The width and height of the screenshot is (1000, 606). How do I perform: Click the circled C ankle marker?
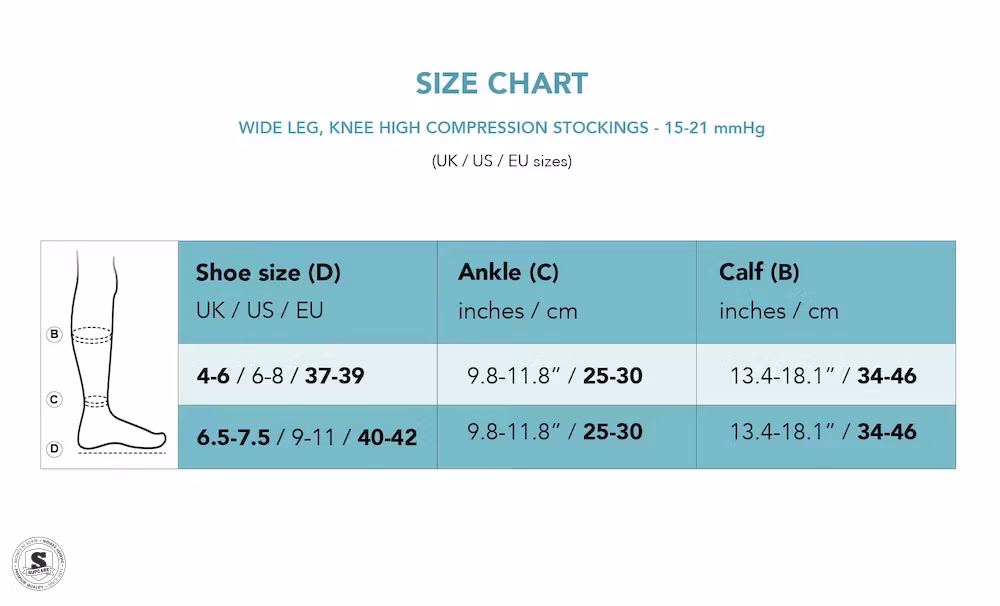coord(54,399)
